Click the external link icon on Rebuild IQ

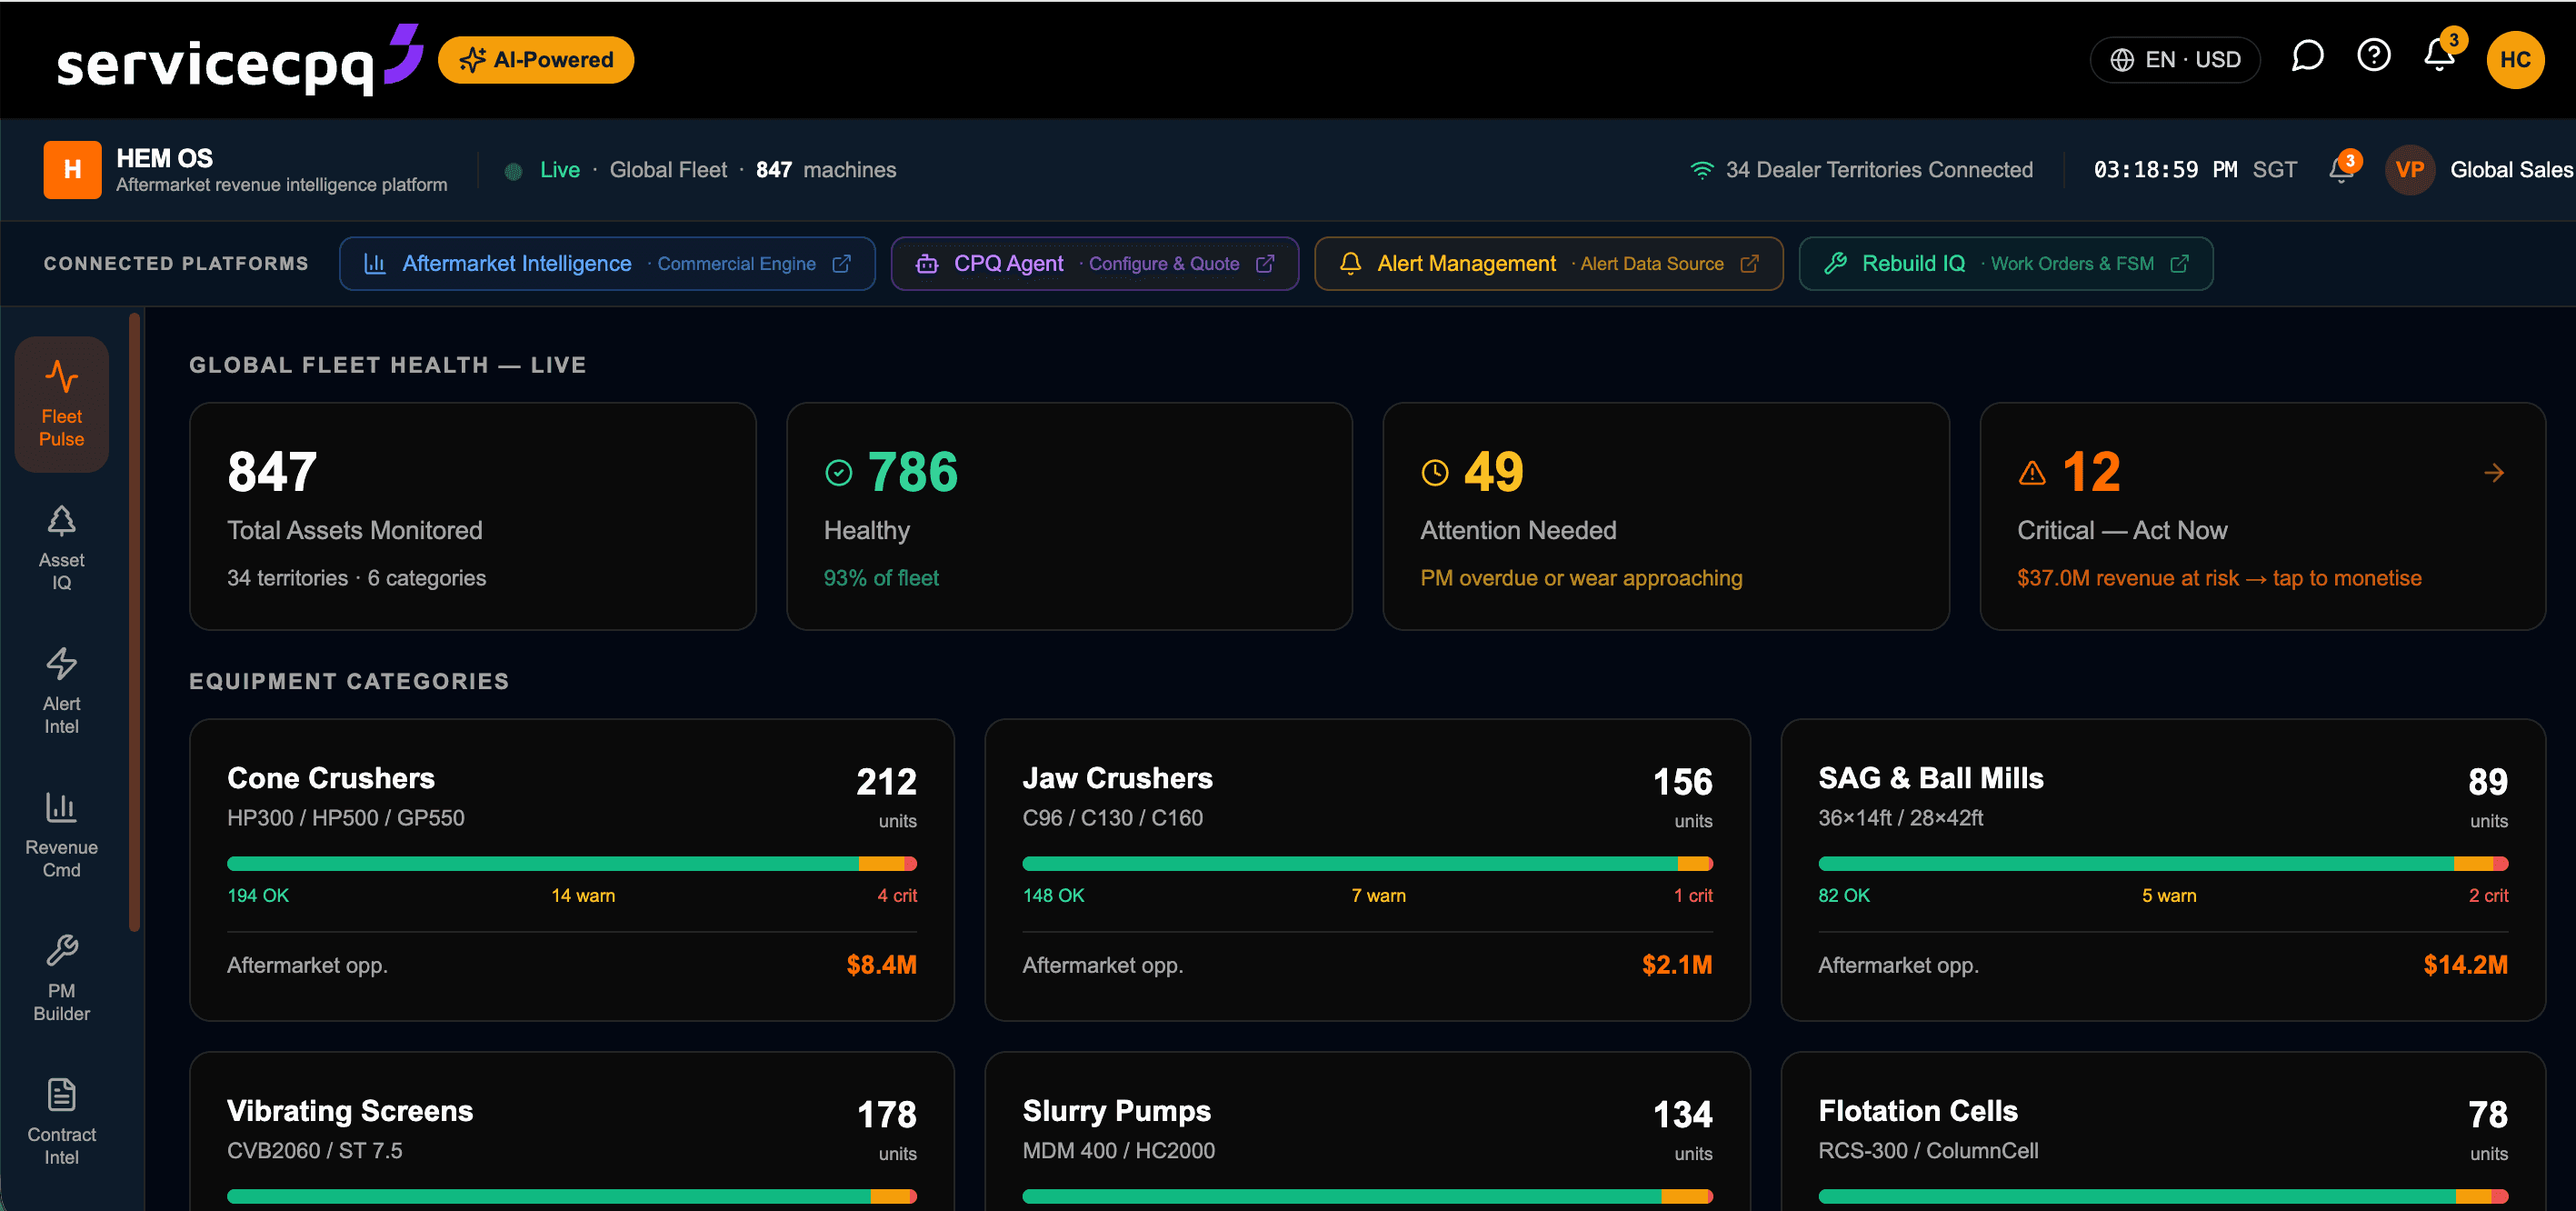(2179, 263)
